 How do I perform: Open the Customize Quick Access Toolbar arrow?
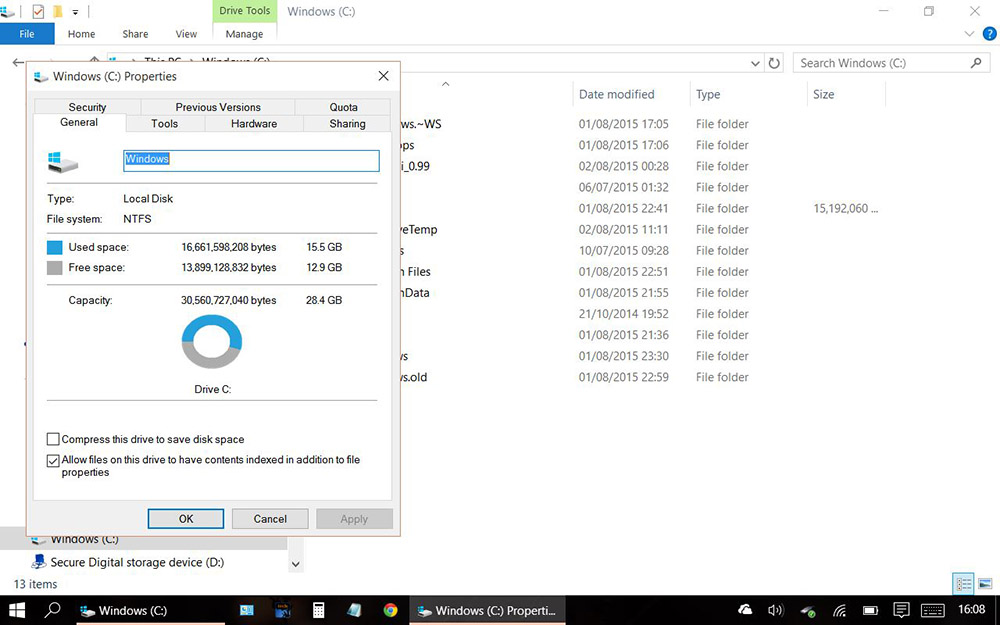tap(75, 12)
